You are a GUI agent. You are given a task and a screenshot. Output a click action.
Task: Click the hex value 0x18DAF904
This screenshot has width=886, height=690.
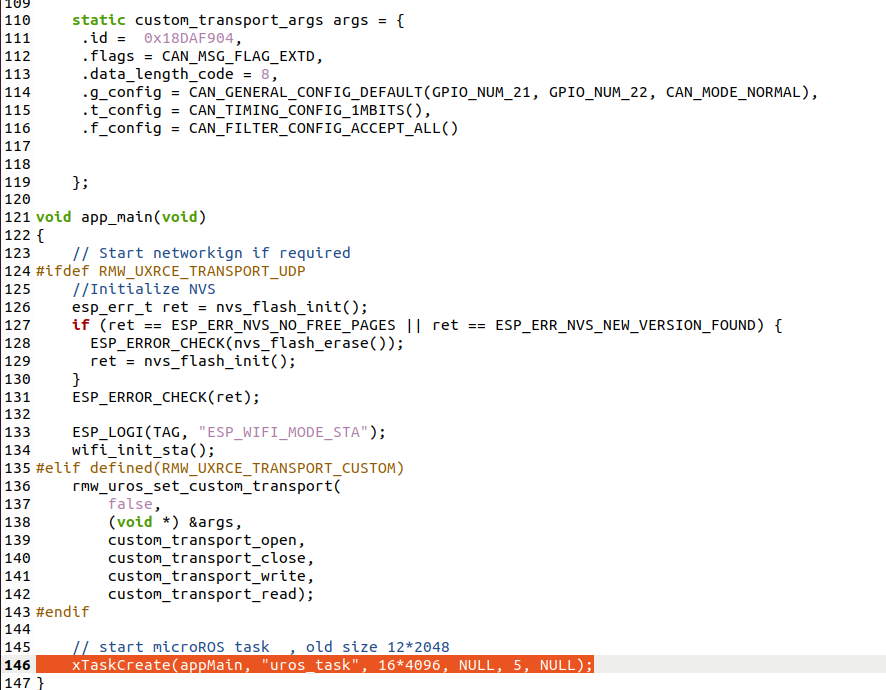[188, 38]
